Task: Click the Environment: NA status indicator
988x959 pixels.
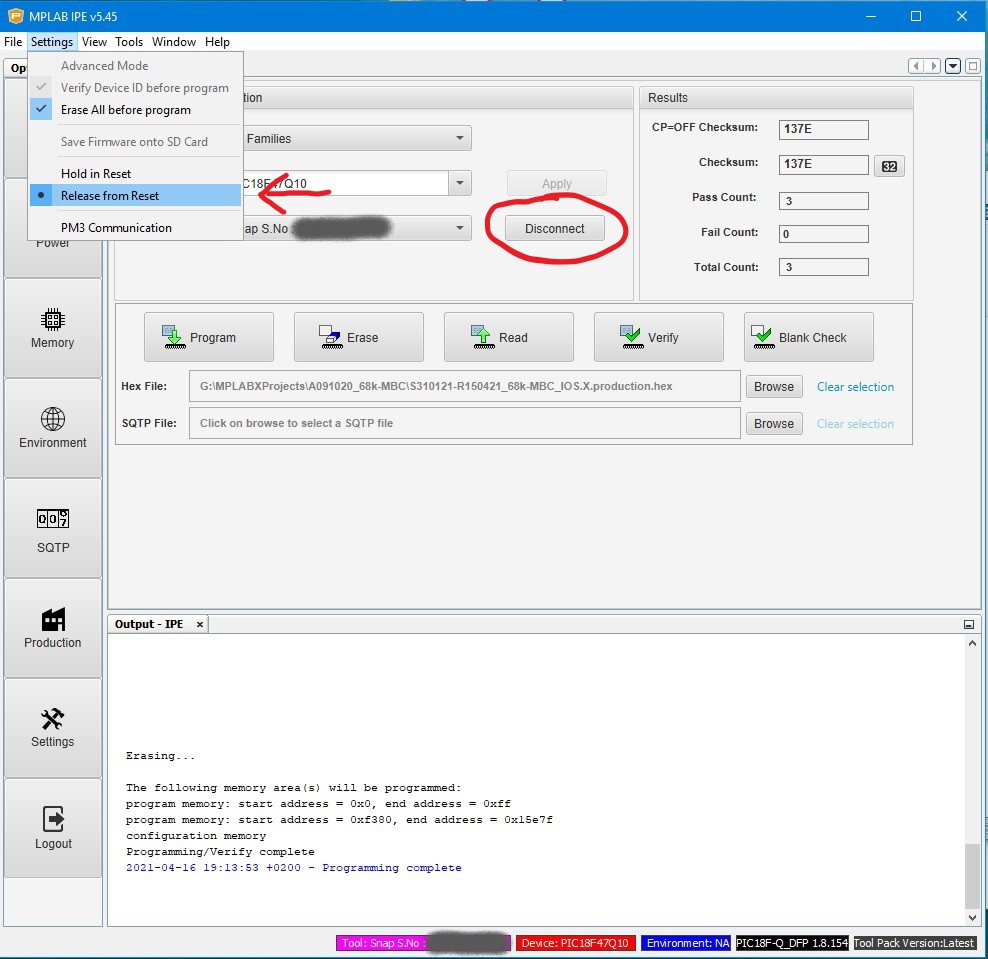Action: click(x=687, y=943)
